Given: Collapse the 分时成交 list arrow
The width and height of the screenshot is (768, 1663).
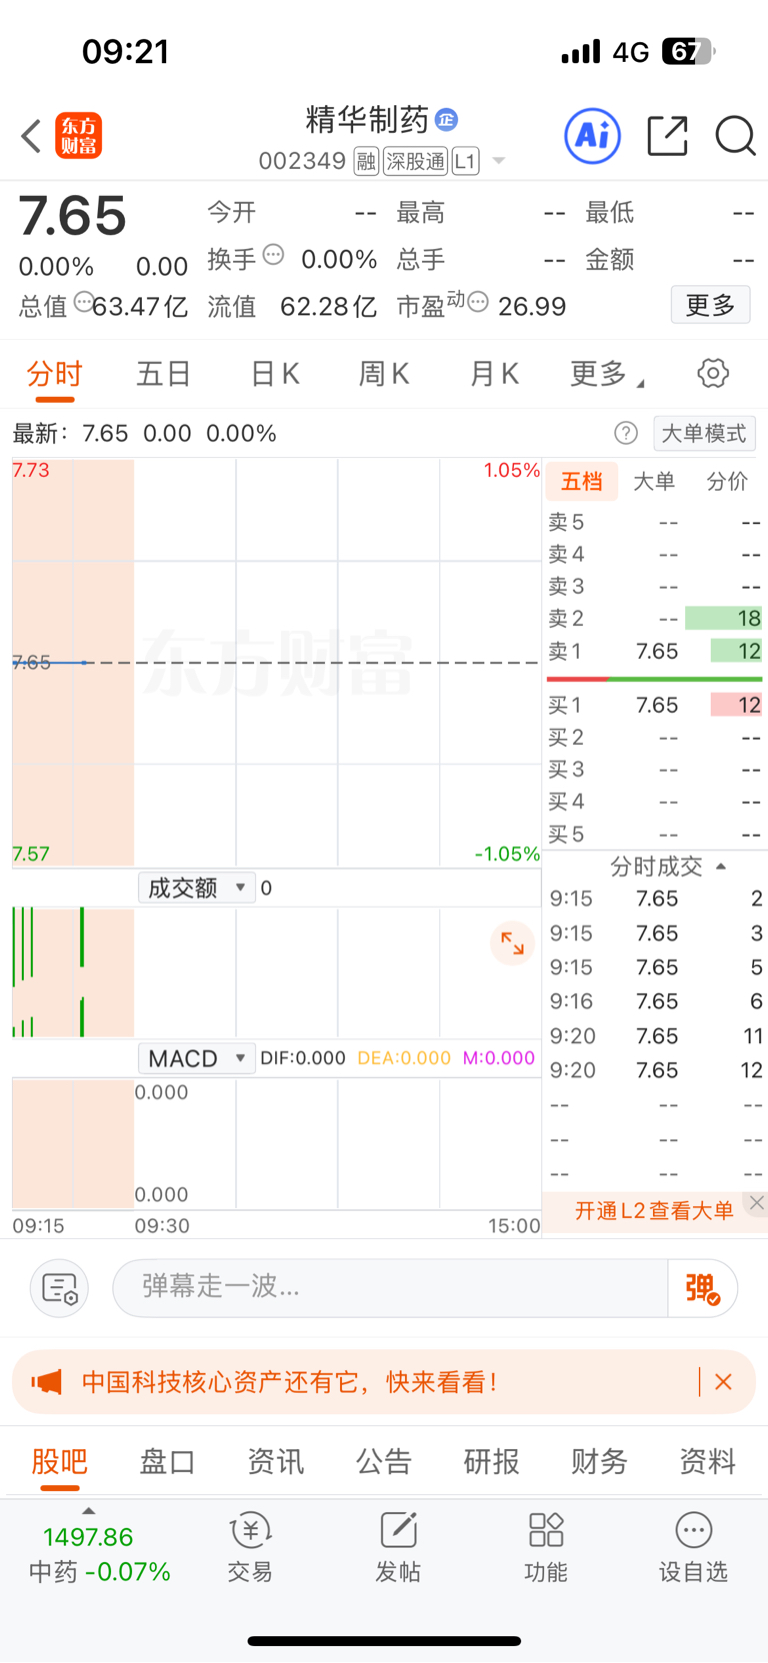Looking at the screenshot, I should [721, 866].
